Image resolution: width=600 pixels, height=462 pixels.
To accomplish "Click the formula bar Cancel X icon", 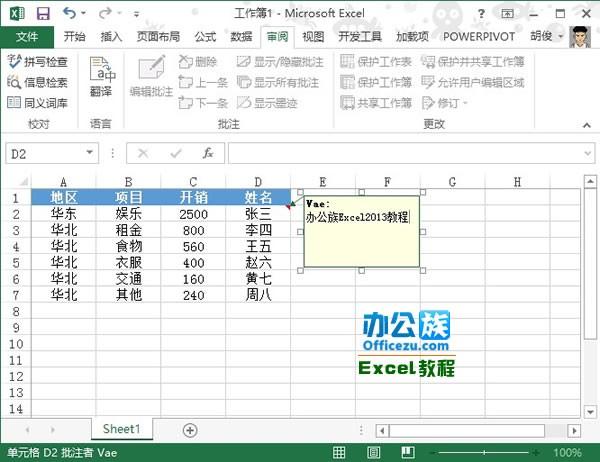I will (x=143, y=153).
